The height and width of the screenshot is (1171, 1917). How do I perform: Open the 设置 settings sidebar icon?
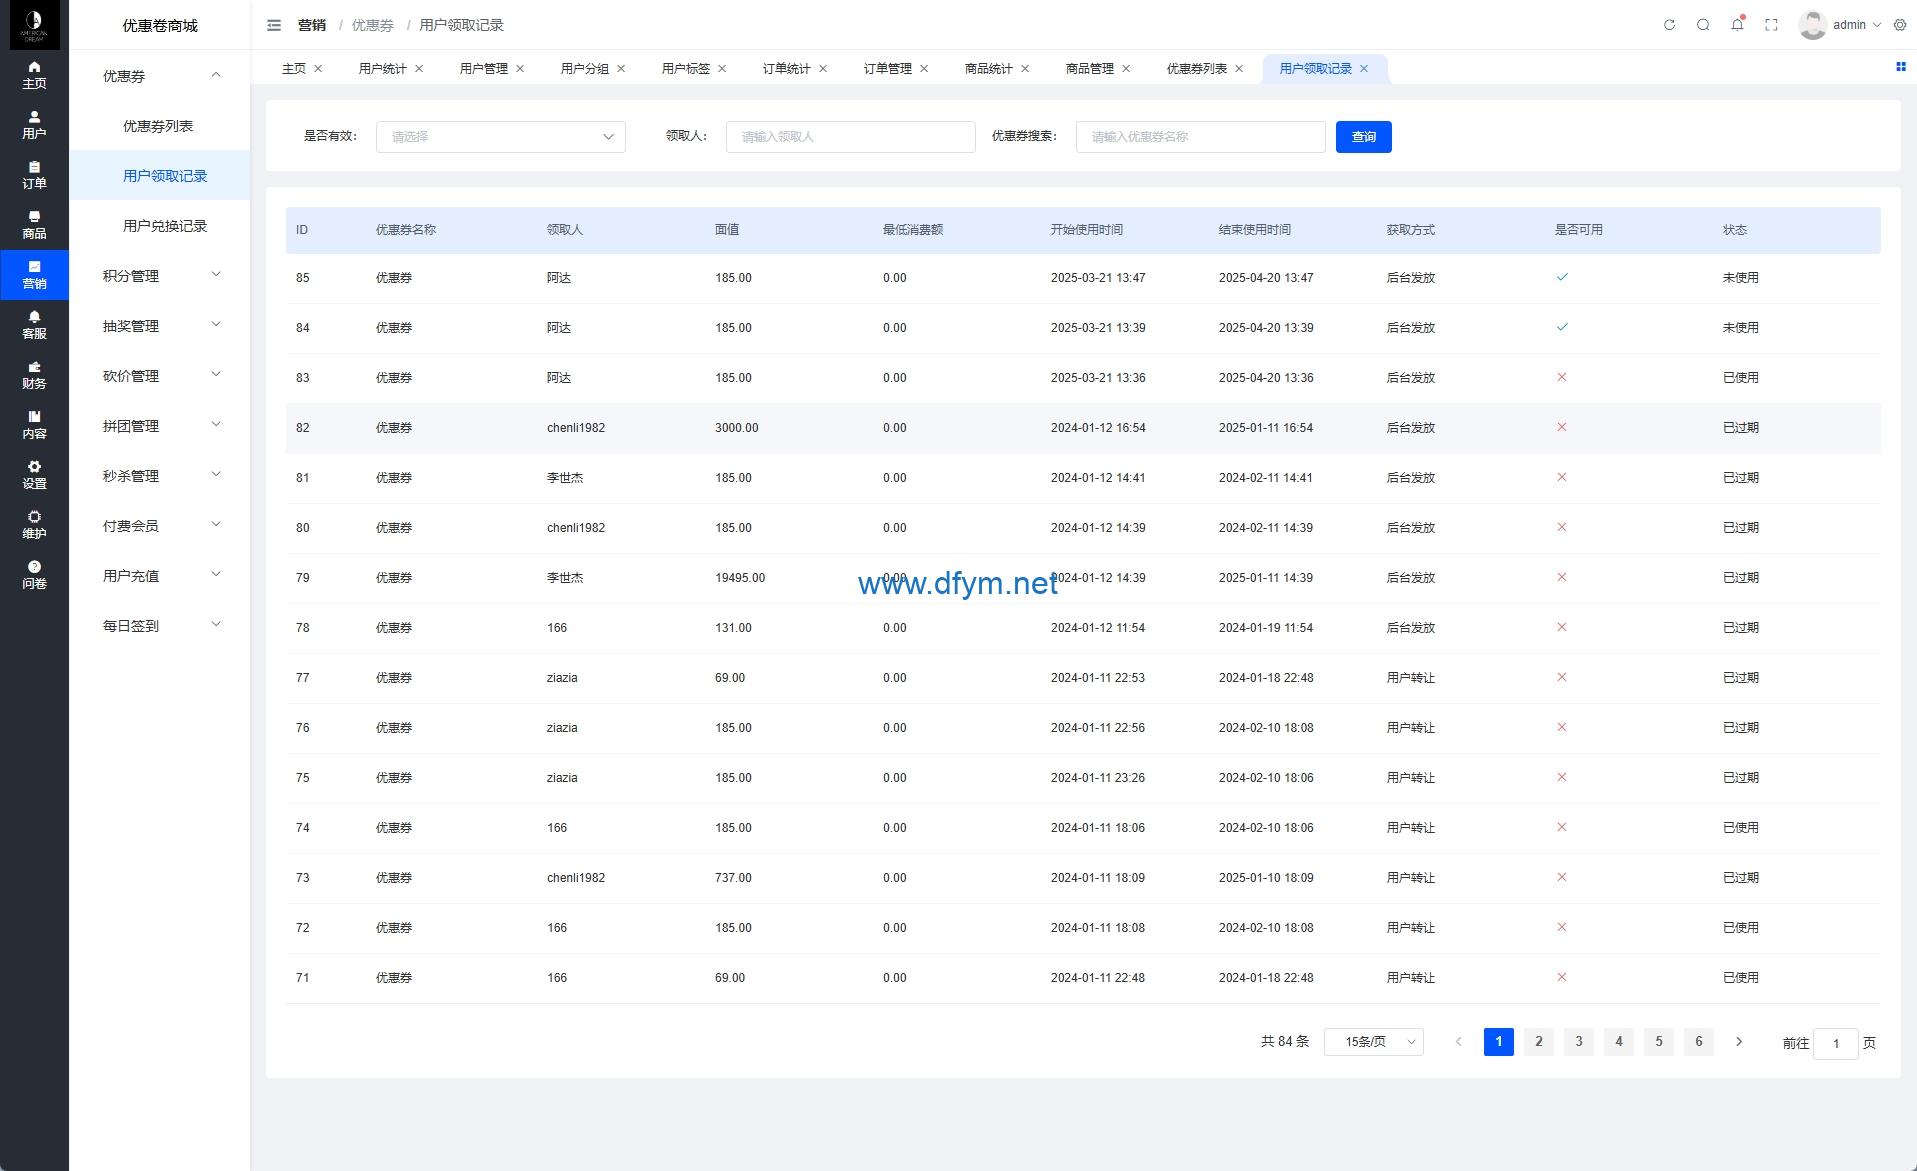coord(34,475)
